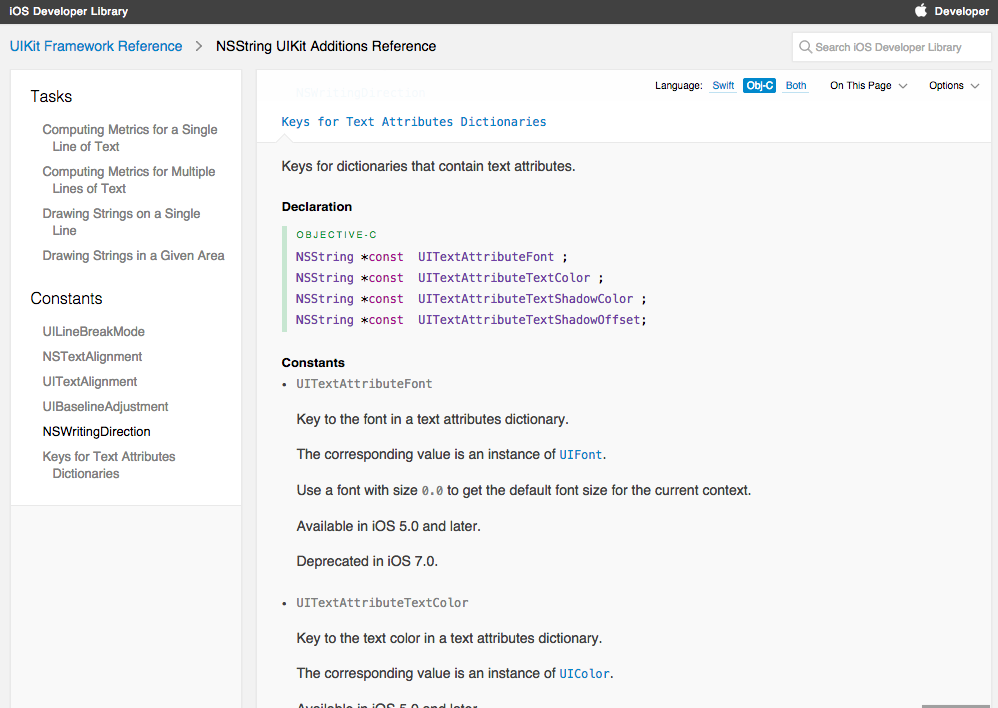Open the Options dropdown menu
998x708 pixels.
[x=953, y=86]
